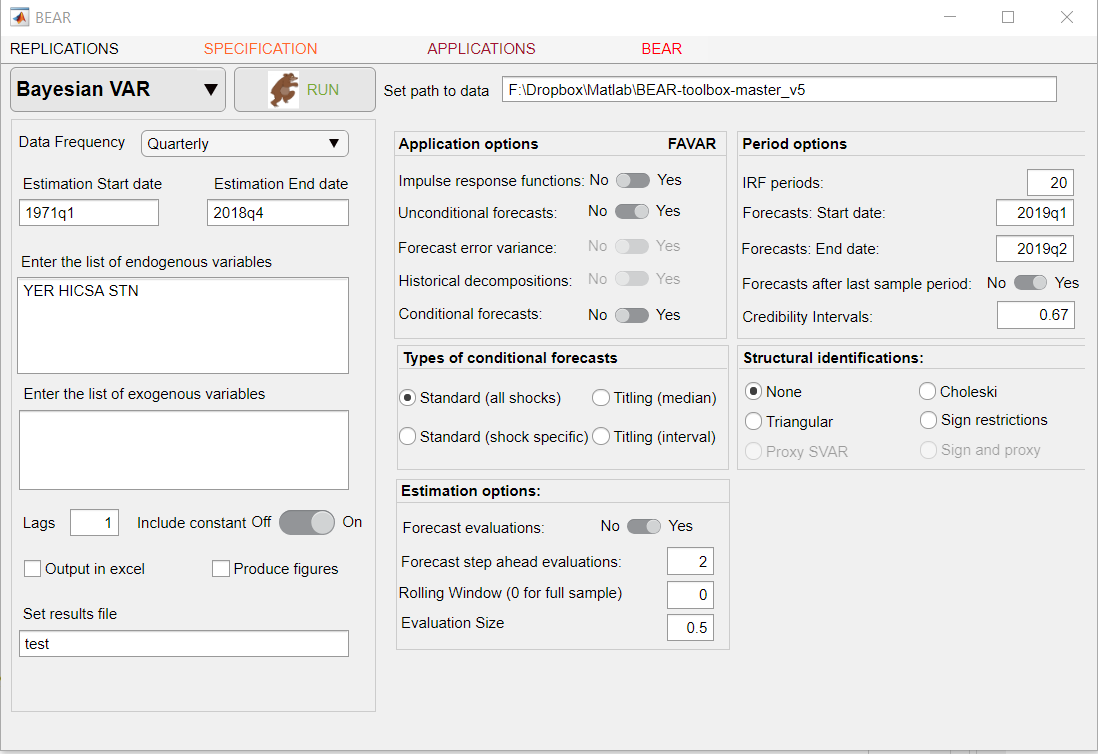Click Forecast step ahead evaluations field
Screen dimensions: 1098x754
click(690, 561)
